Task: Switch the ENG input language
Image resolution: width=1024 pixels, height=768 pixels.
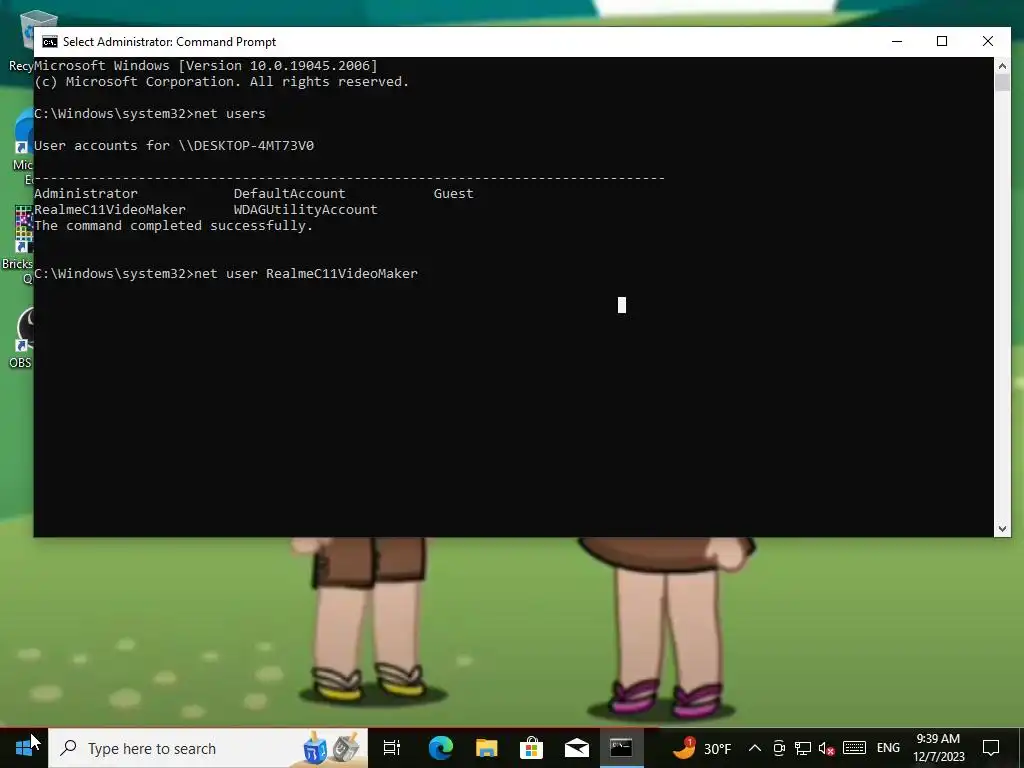Action: click(x=888, y=748)
